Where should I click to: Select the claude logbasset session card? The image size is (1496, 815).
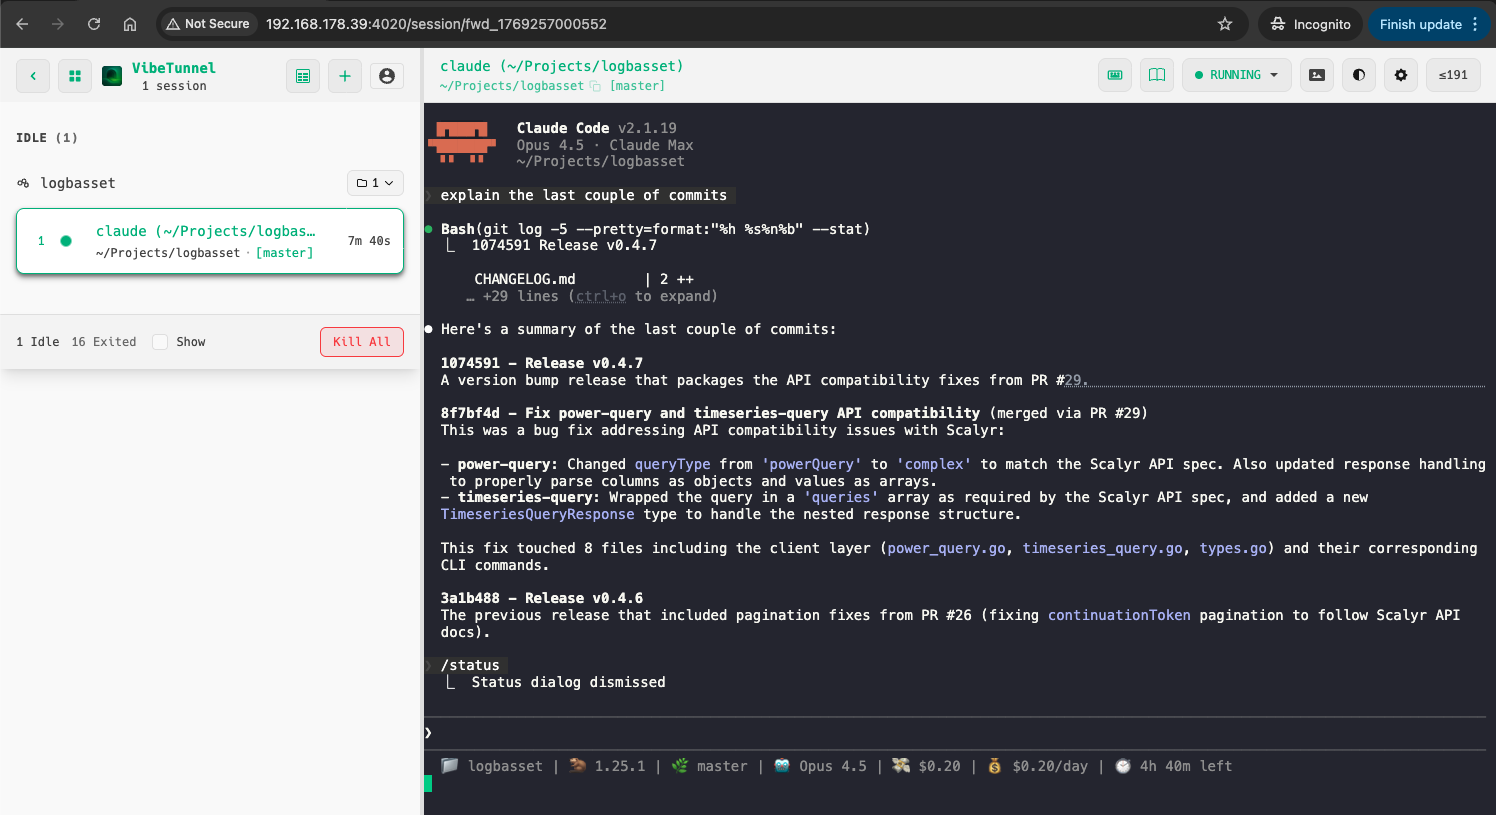[x=209, y=241]
